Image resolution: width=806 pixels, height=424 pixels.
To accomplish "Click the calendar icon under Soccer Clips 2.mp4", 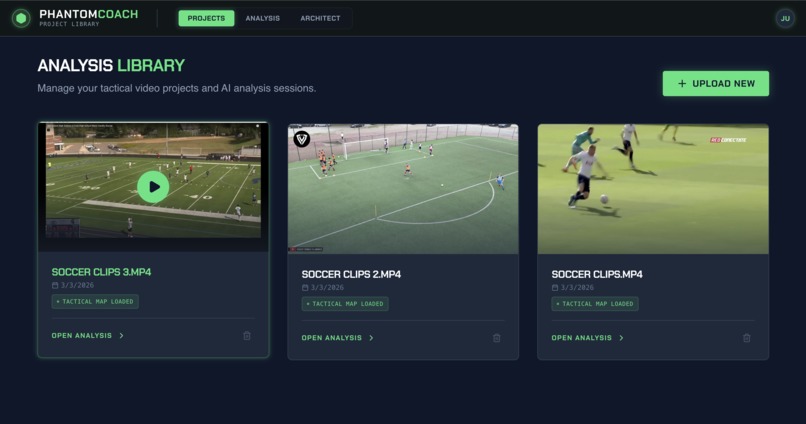I will 305,288.
